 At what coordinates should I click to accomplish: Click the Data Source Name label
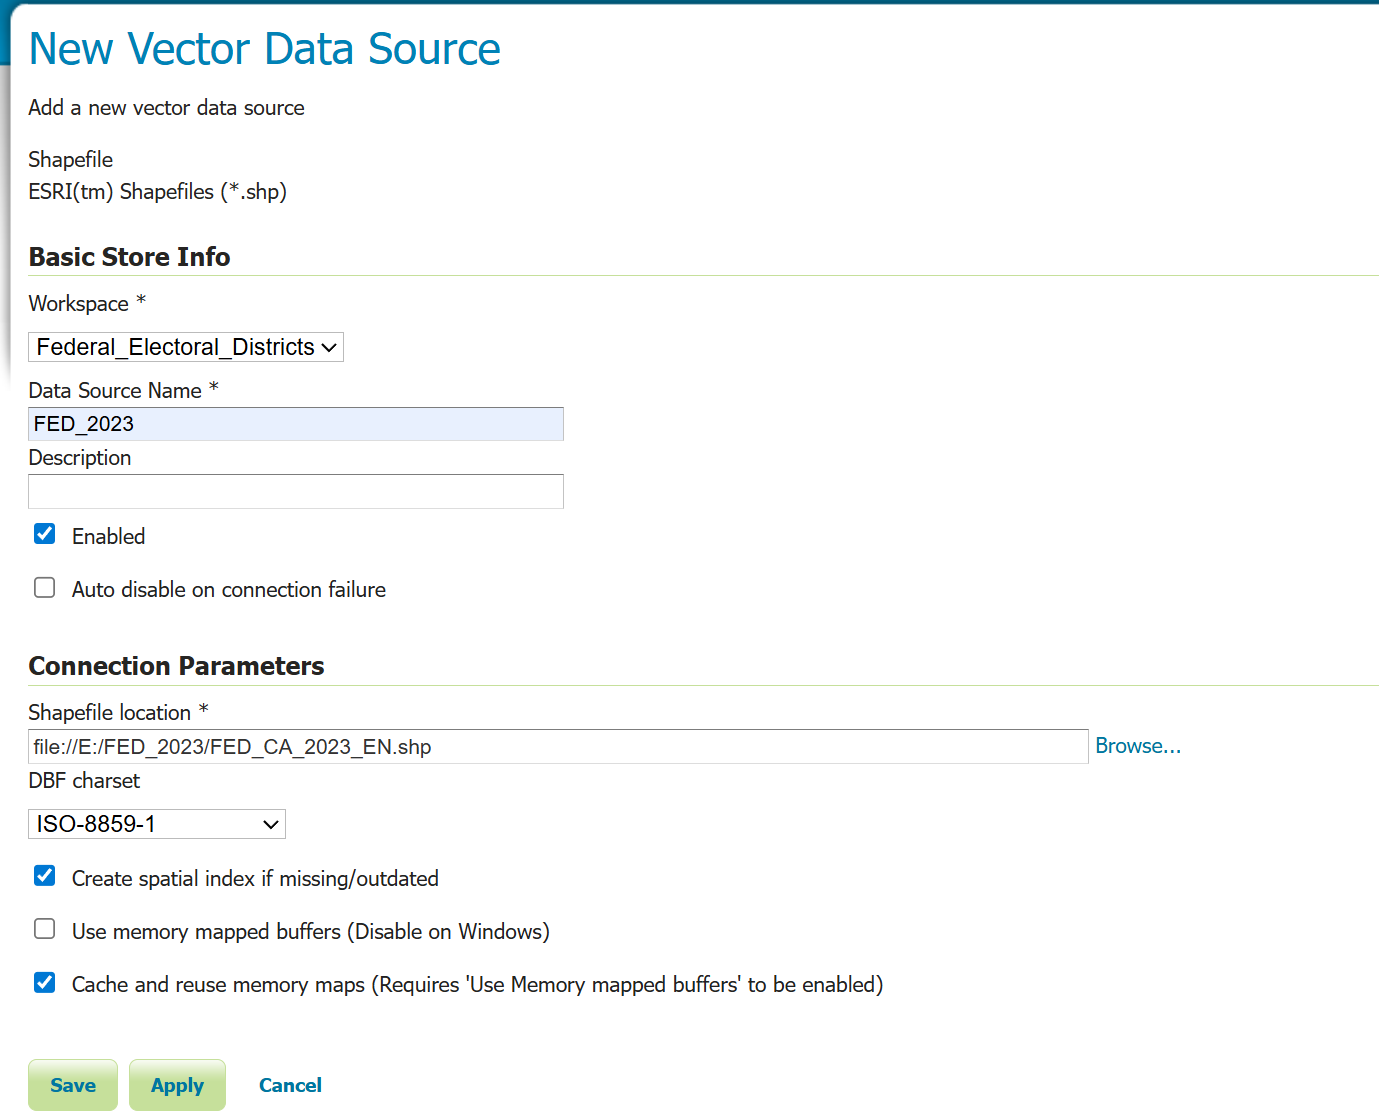(x=115, y=391)
